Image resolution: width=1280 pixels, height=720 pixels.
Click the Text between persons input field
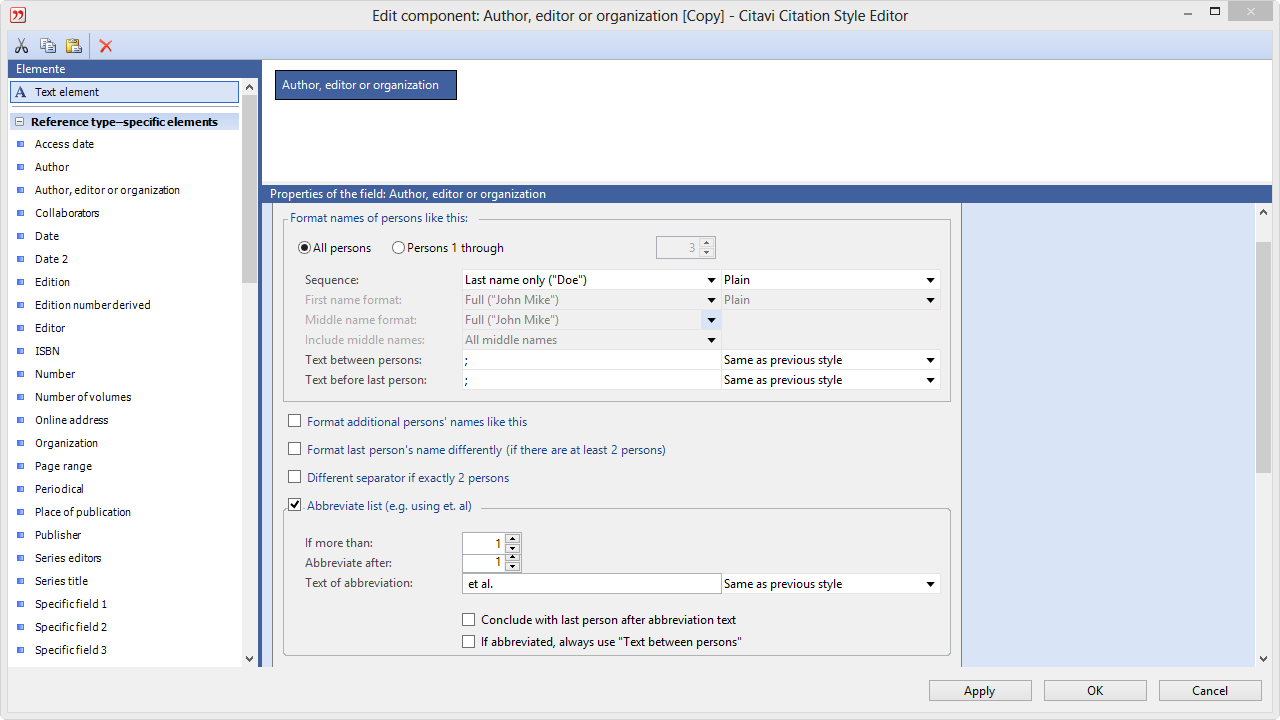click(591, 360)
